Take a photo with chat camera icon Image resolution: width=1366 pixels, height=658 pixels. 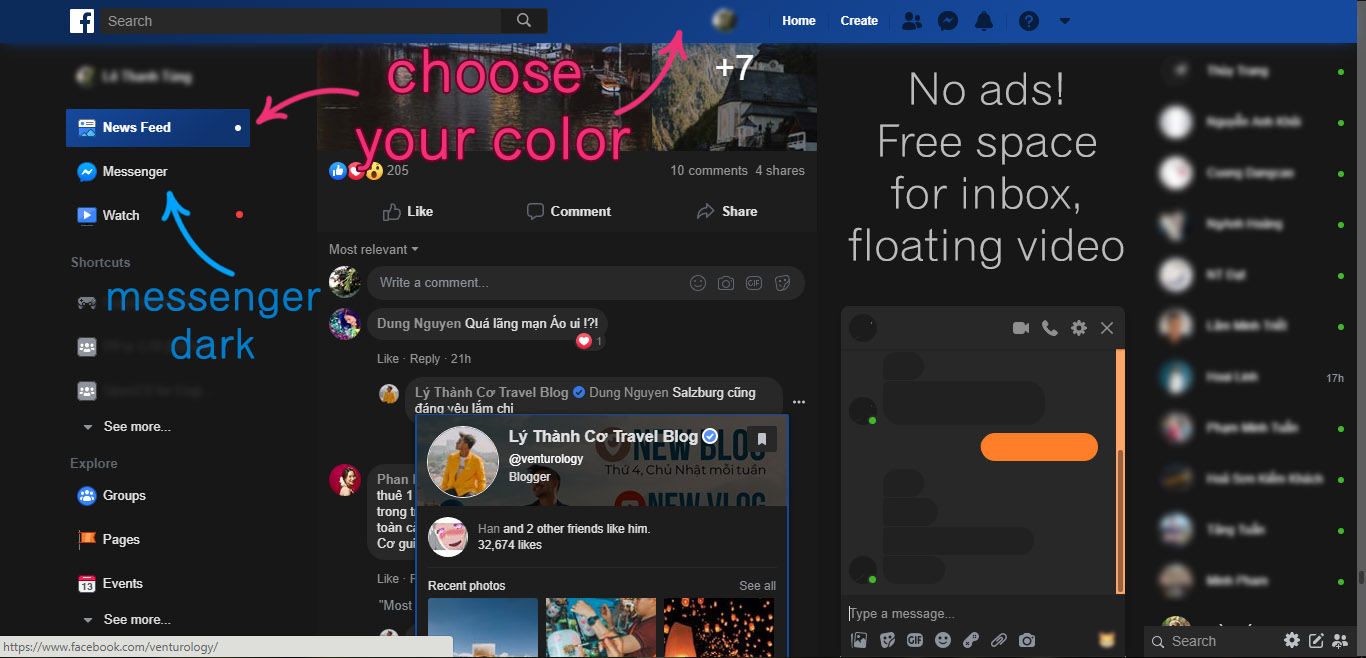click(x=1027, y=640)
